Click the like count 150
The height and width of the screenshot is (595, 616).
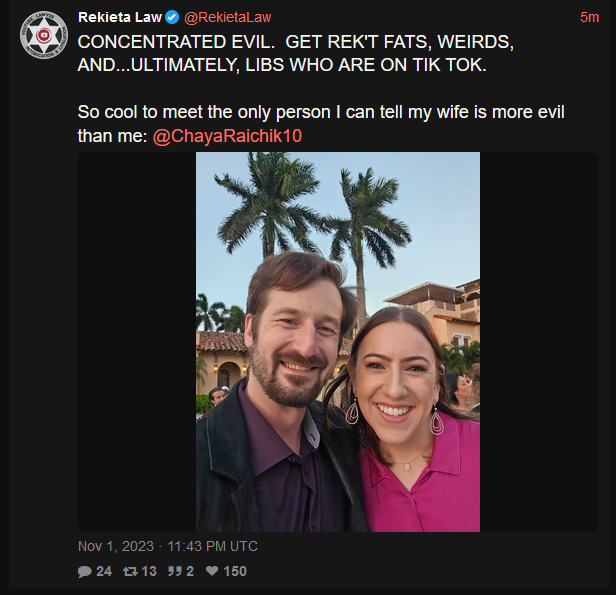click(x=235, y=571)
